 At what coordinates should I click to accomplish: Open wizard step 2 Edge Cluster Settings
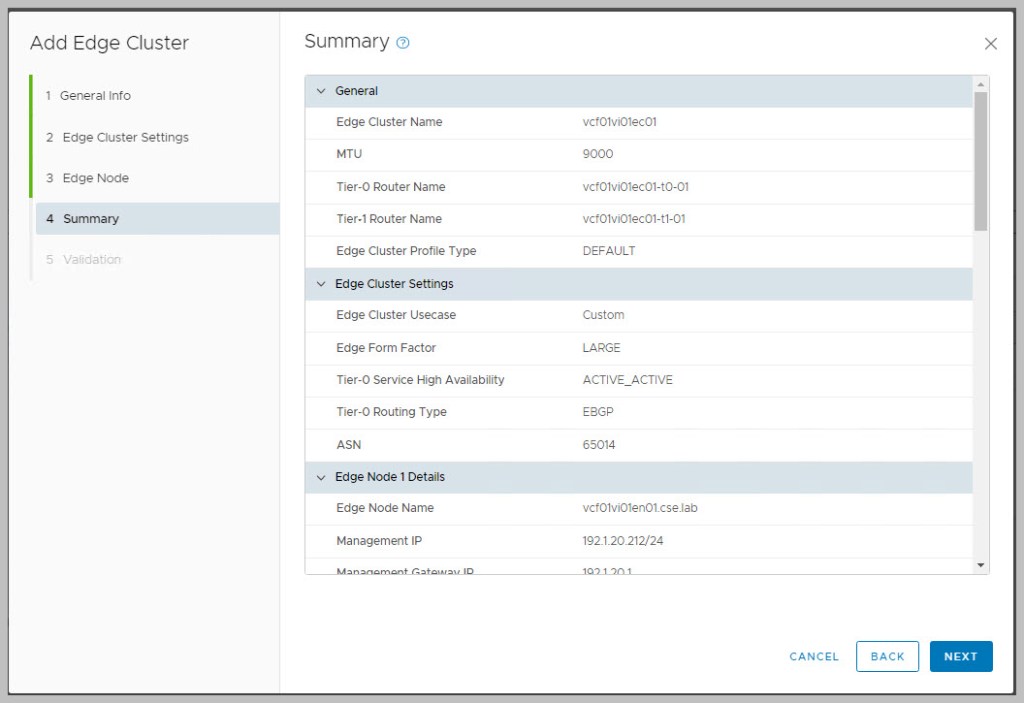125,137
